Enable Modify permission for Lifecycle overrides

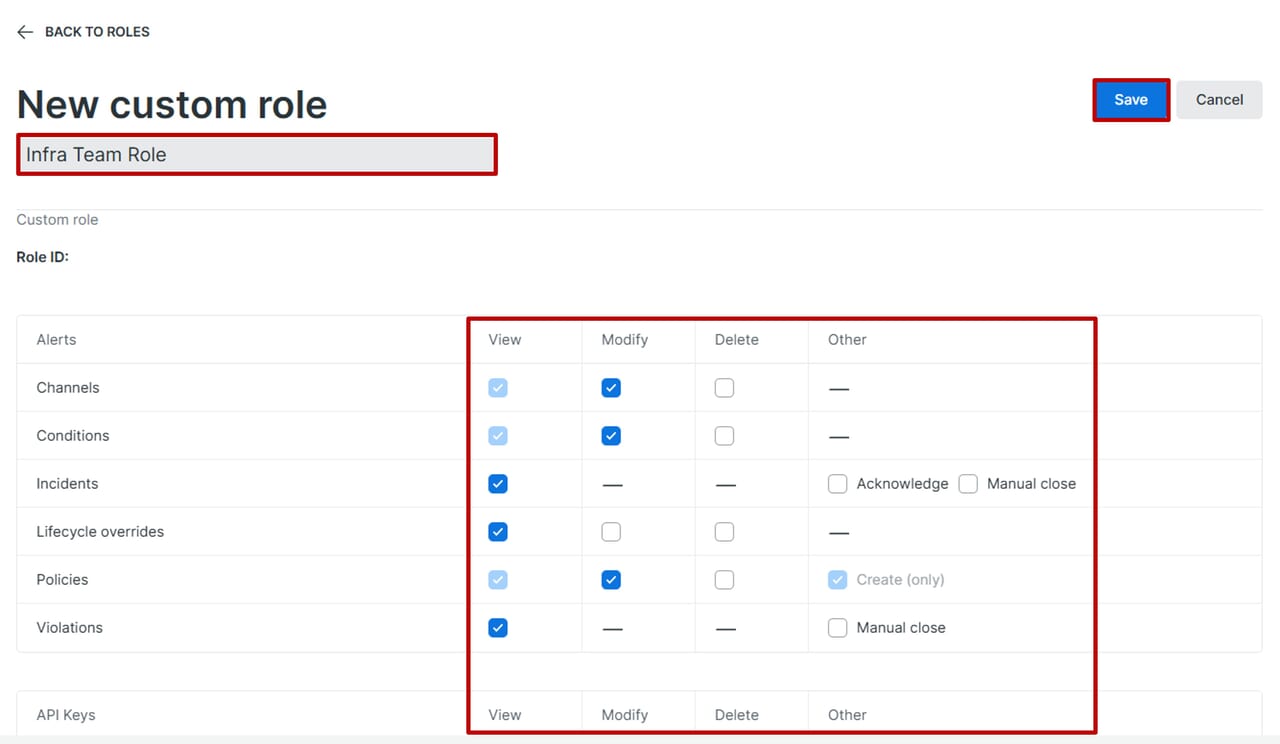pos(611,532)
